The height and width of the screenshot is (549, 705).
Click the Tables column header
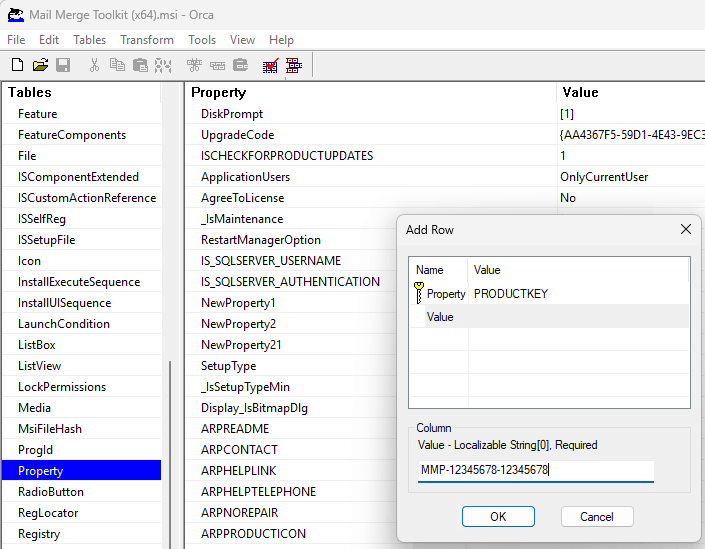coord(82,92)
